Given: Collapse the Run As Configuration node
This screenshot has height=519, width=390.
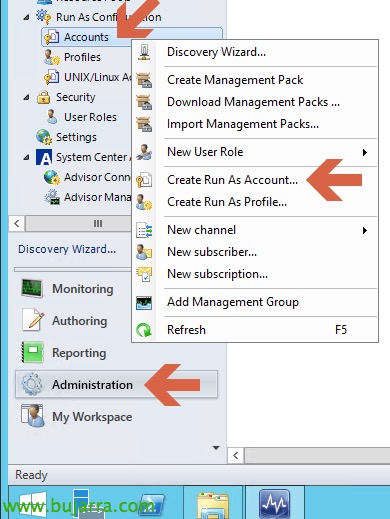Looking at the screenshot, I should point(26,18).
